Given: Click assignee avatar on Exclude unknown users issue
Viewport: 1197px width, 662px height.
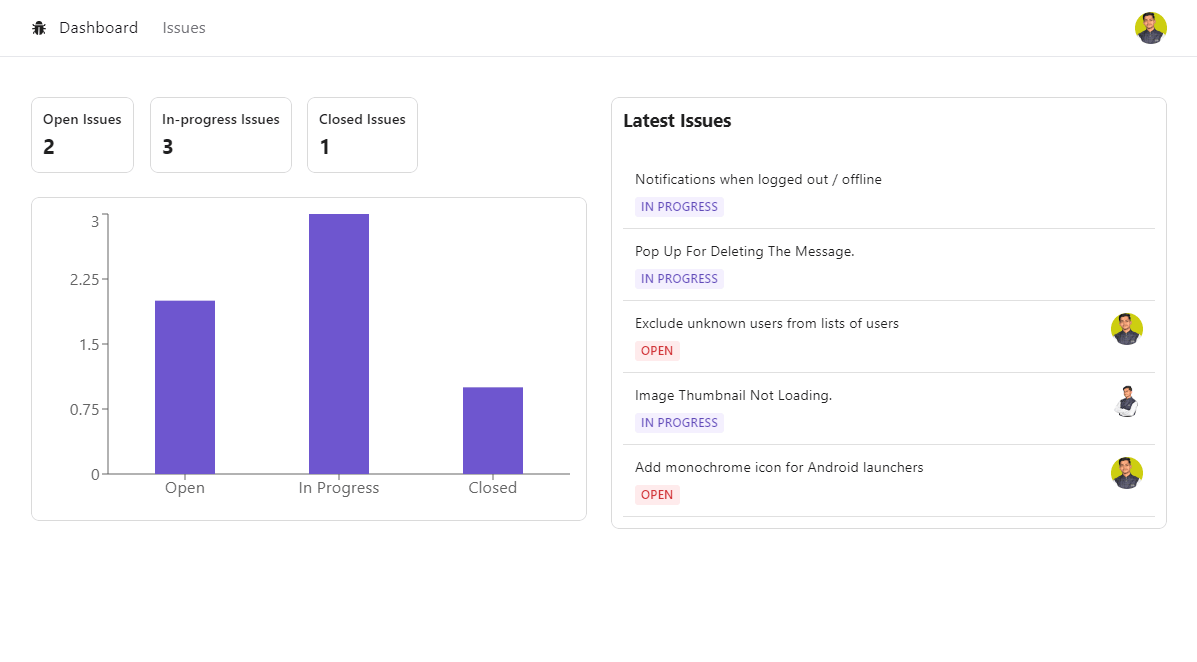Looking at the screenshot, I should tap(1126, 329).
